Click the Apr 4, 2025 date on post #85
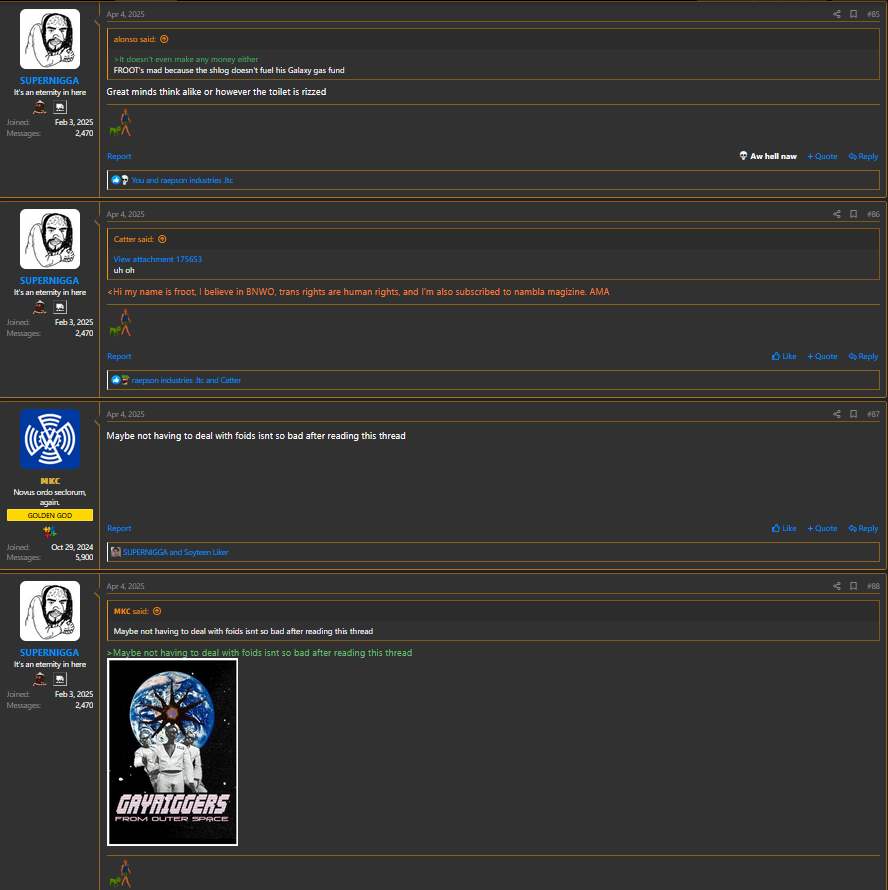Viewport: 888px width, 890px height. (x=125, y=14)
